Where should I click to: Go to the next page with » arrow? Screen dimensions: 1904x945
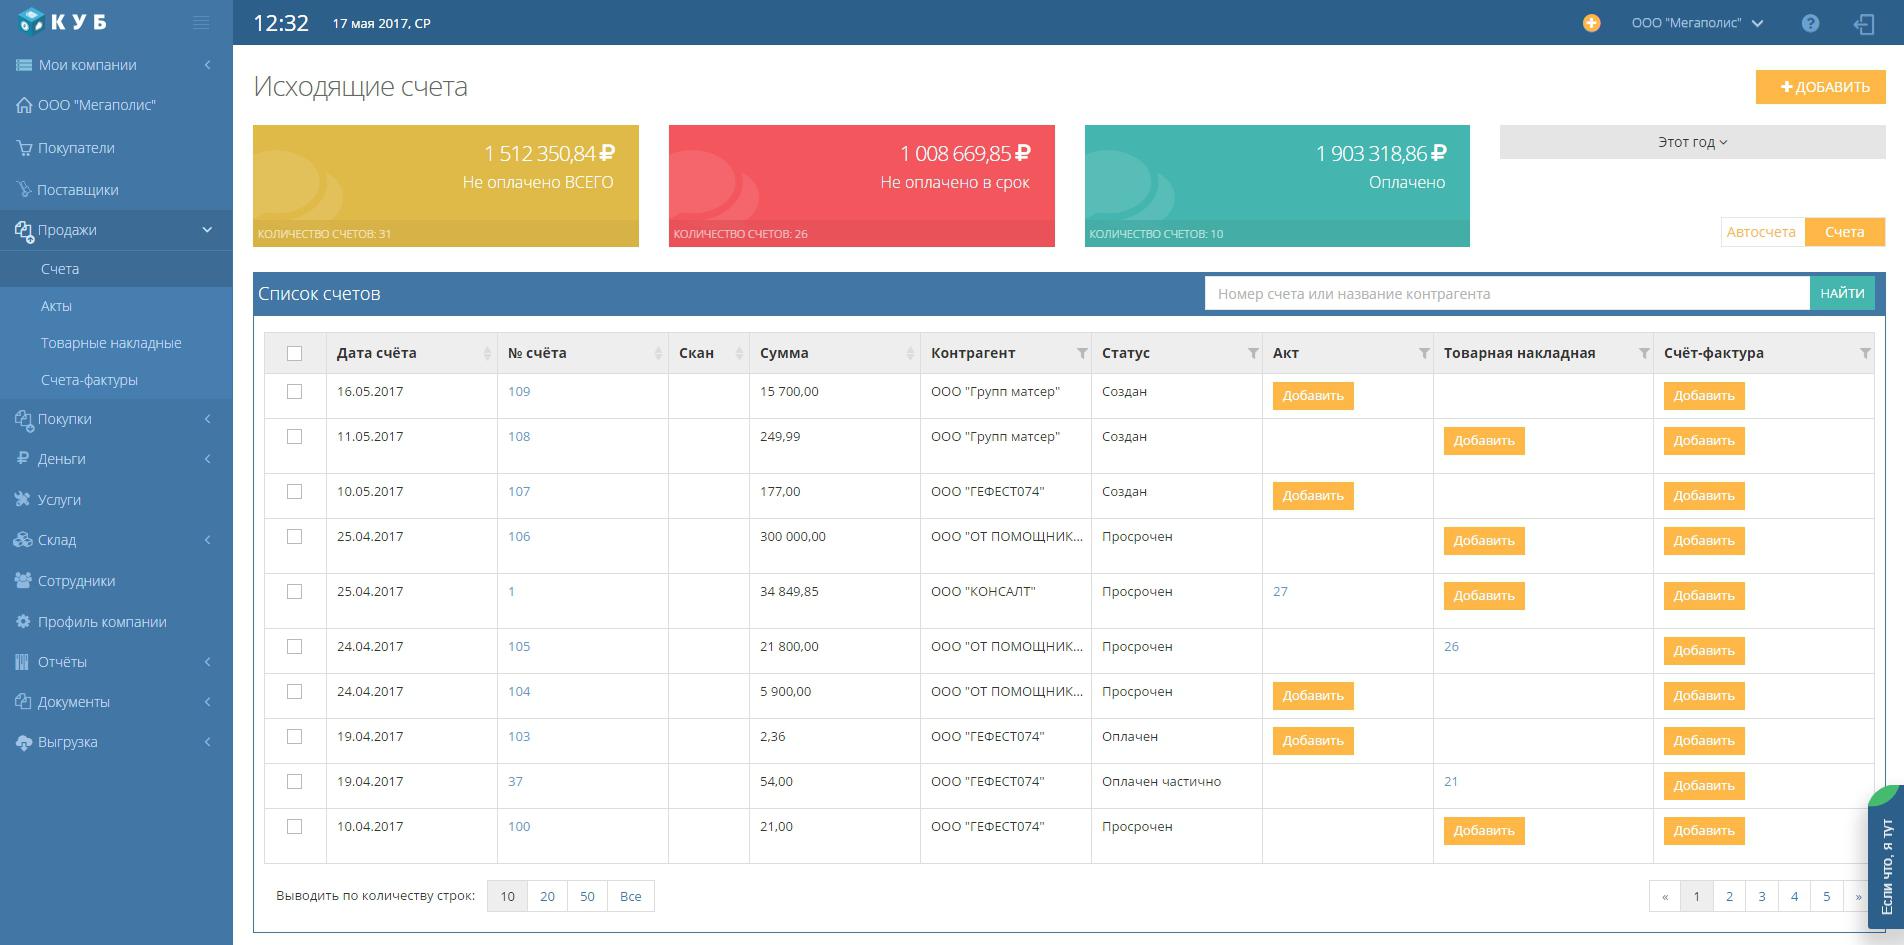pos(1858,896)
